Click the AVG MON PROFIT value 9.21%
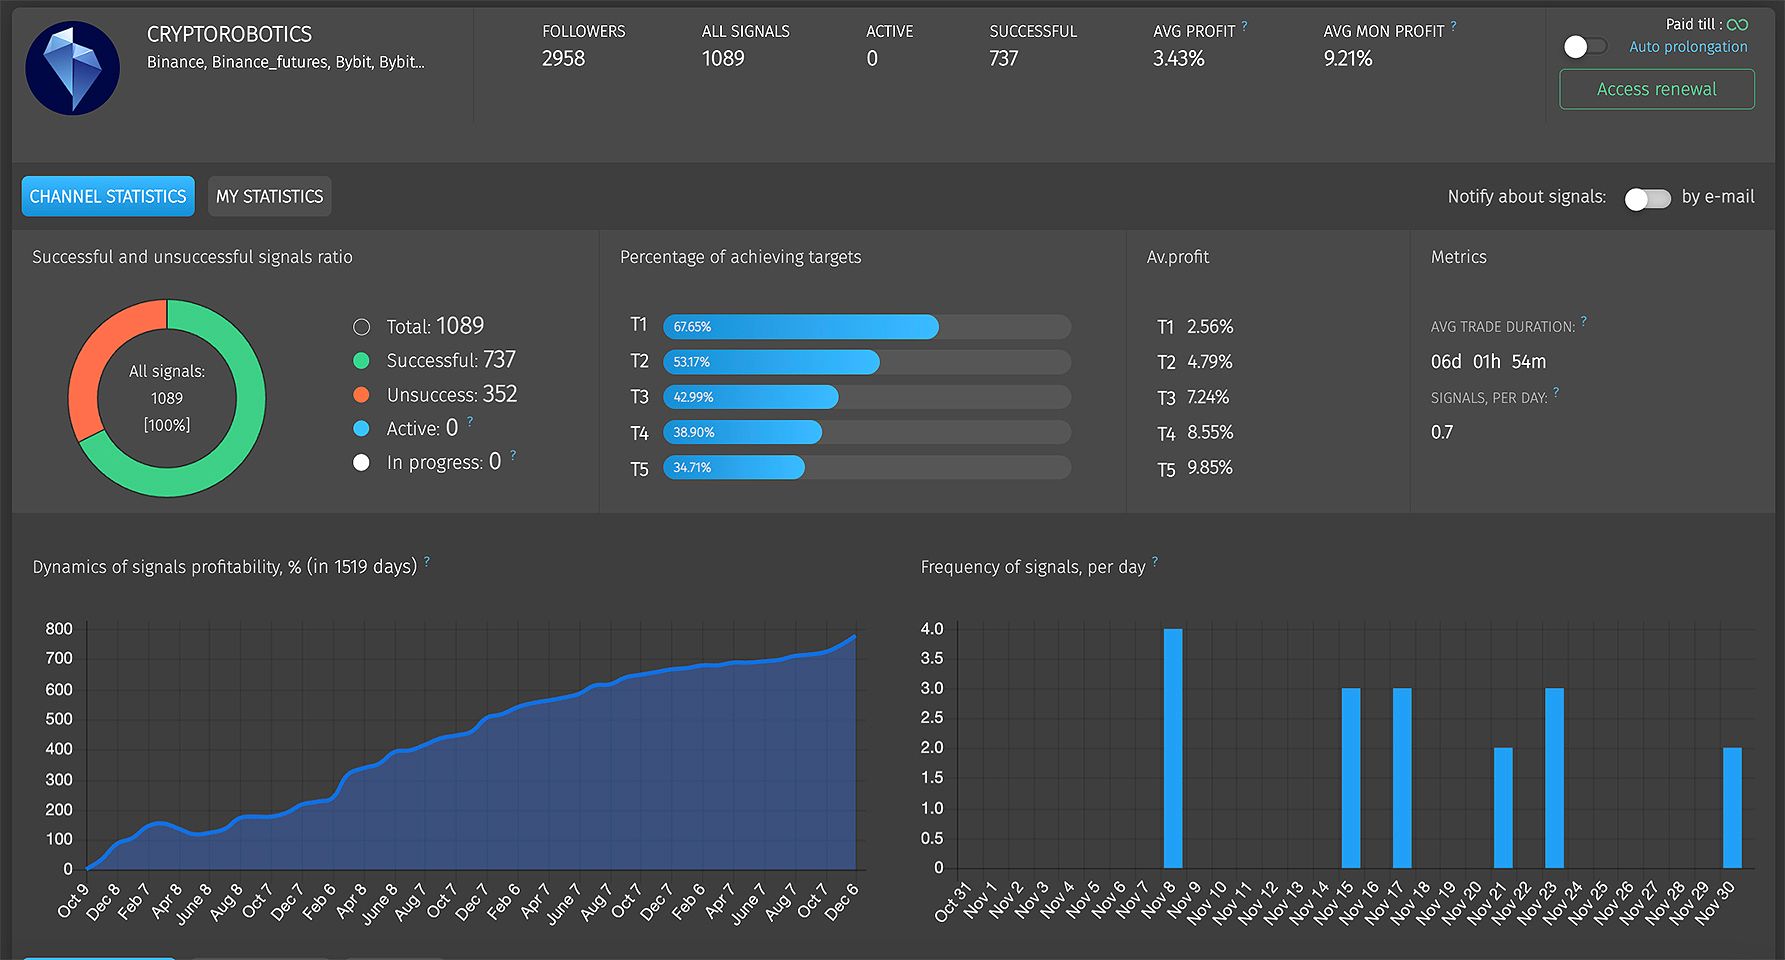This screenshot has width=1785, height=960. coord(1348,59)
